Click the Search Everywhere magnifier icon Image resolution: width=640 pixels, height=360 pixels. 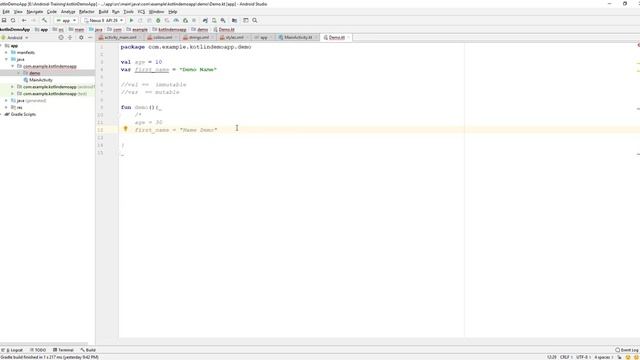click(255, 20)
